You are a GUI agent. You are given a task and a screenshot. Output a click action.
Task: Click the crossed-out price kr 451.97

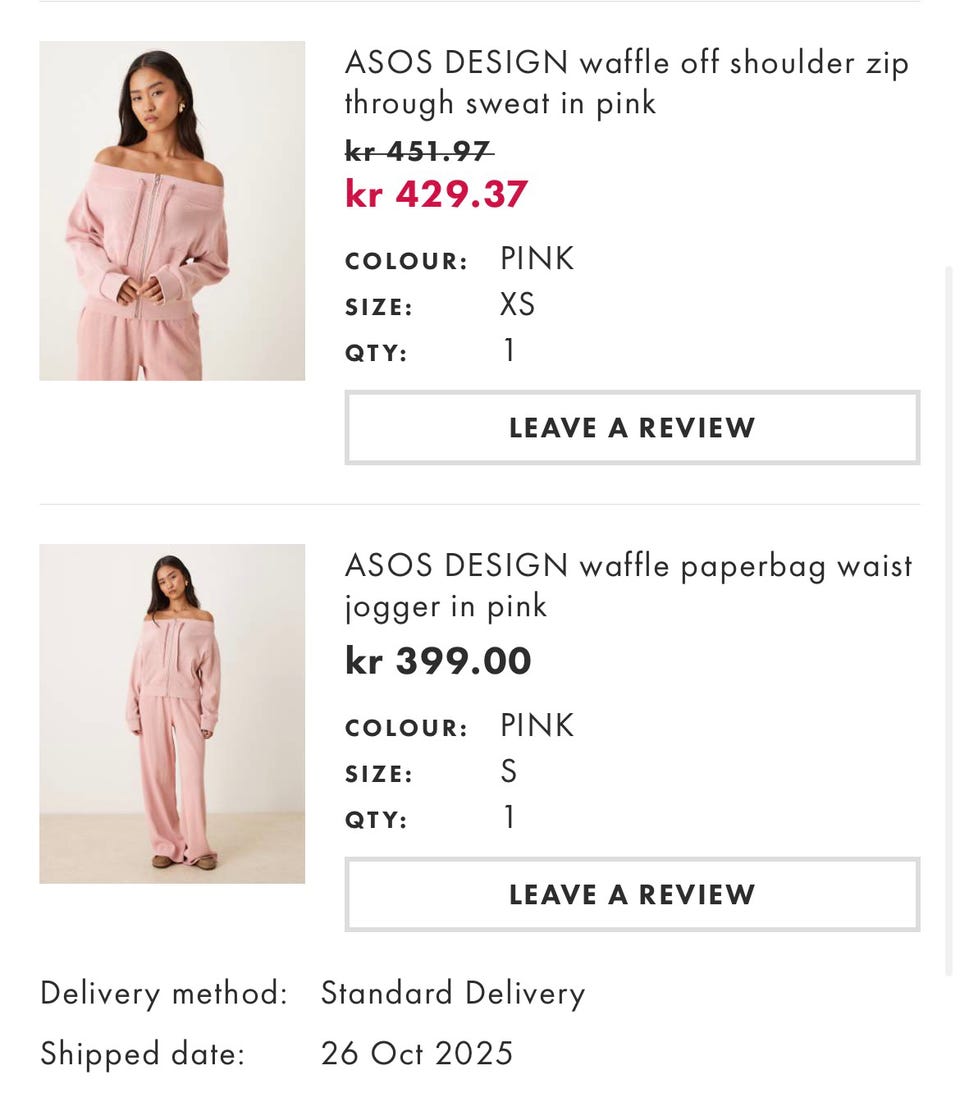click(419, 152)
